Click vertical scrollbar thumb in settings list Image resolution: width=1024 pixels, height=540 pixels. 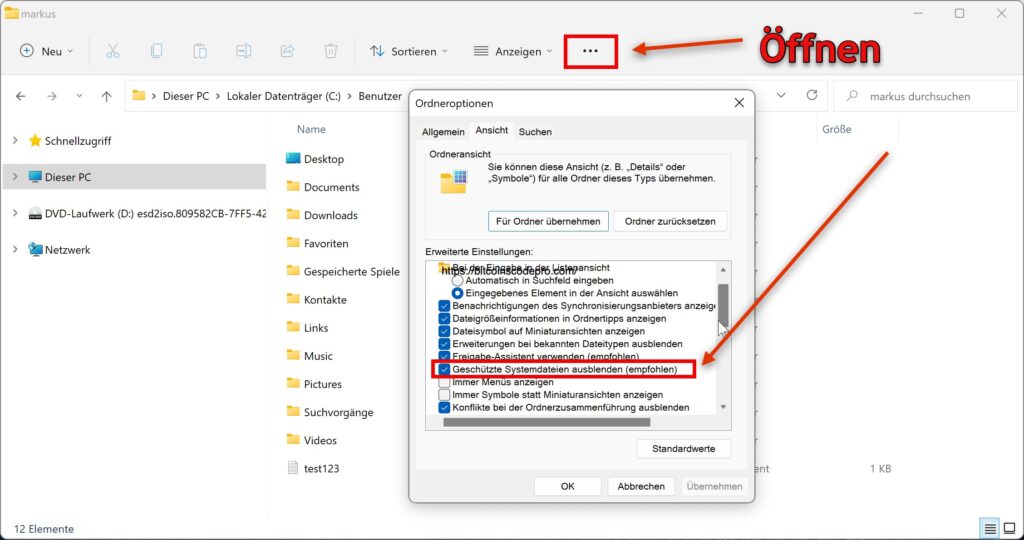click(723, 304)
